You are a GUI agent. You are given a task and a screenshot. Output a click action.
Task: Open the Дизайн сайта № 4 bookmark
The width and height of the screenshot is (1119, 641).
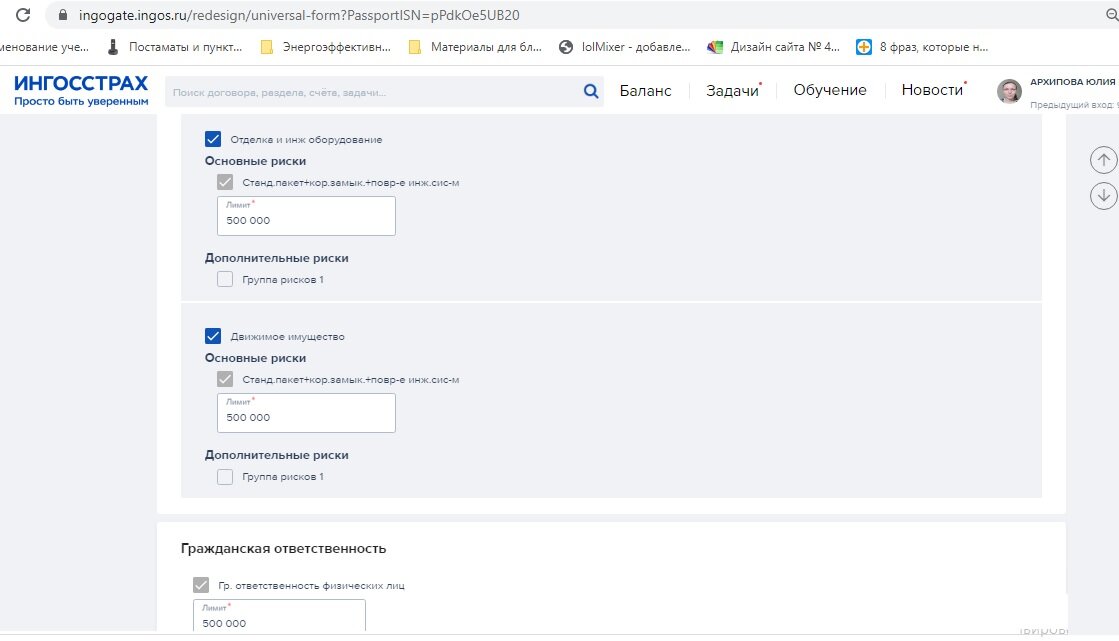point(774,47)
